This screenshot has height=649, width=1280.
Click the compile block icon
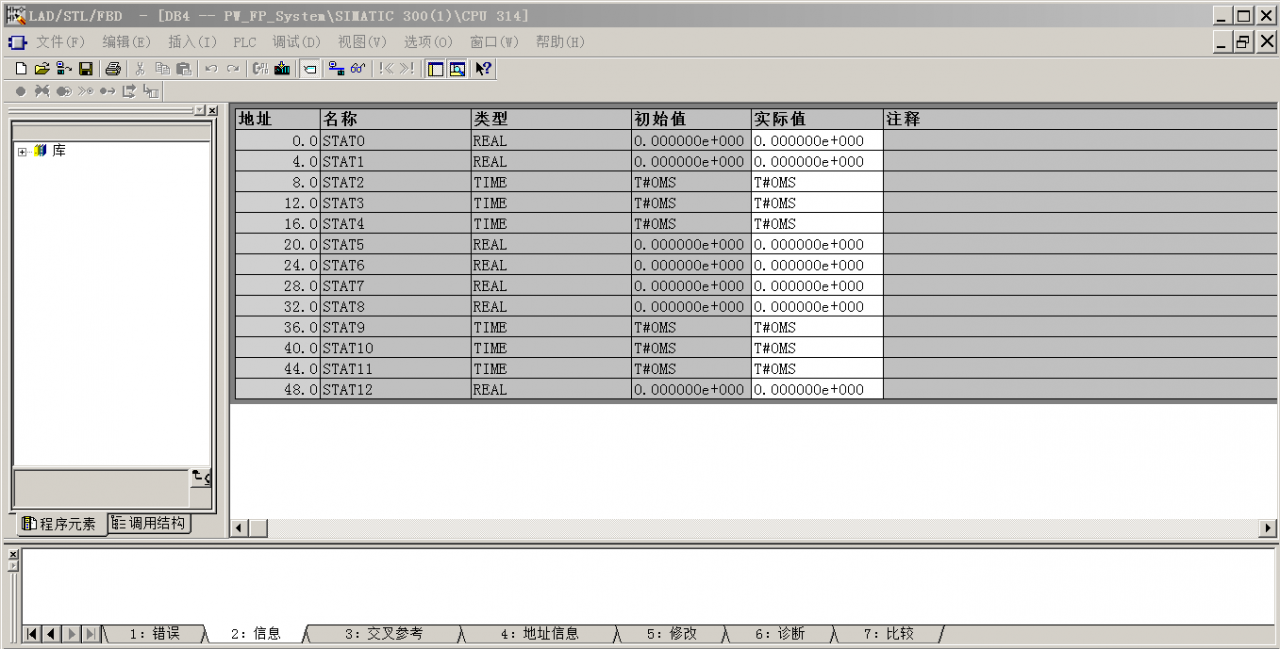260,69
